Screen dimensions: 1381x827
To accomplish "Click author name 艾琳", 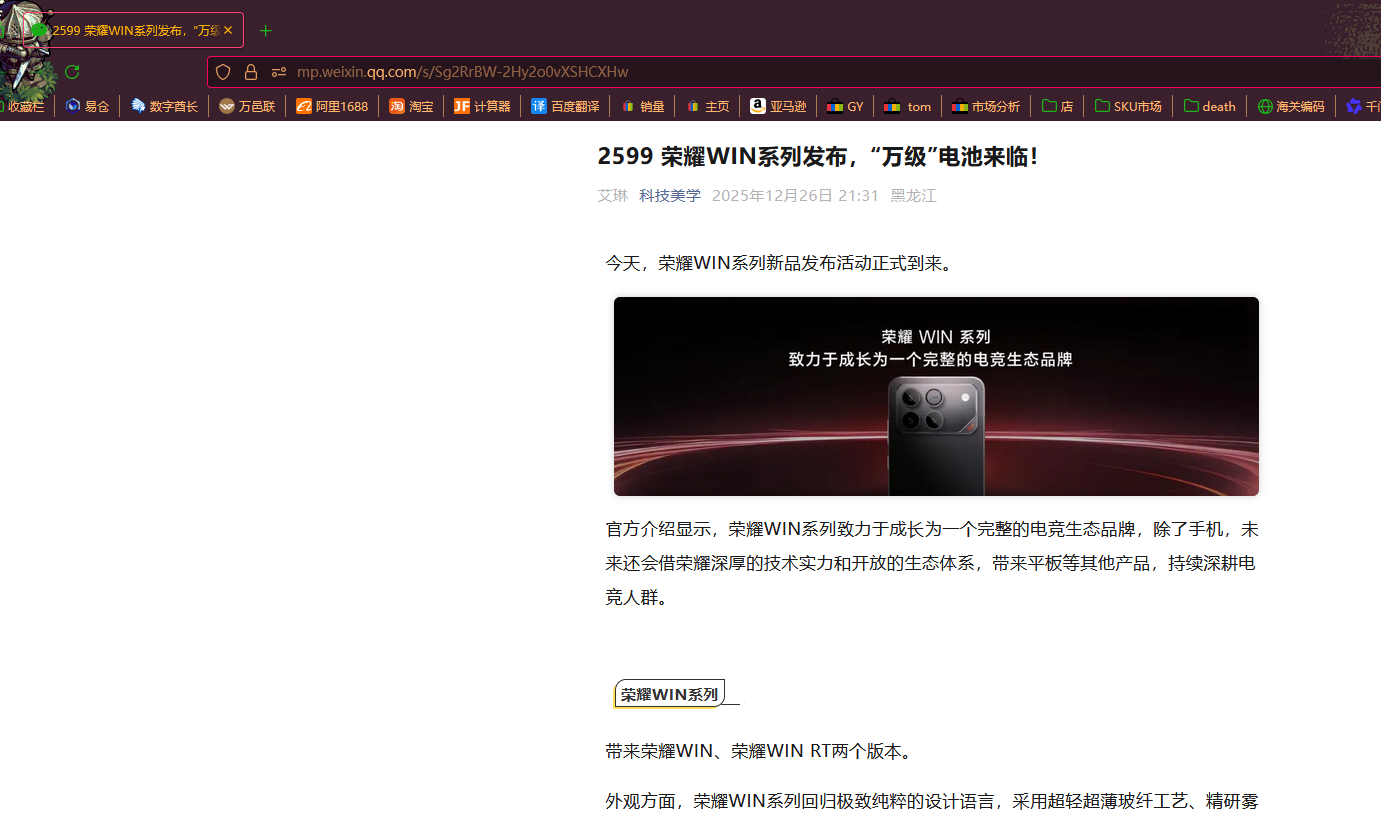I will pyautogui.click(x=613, y=196).
